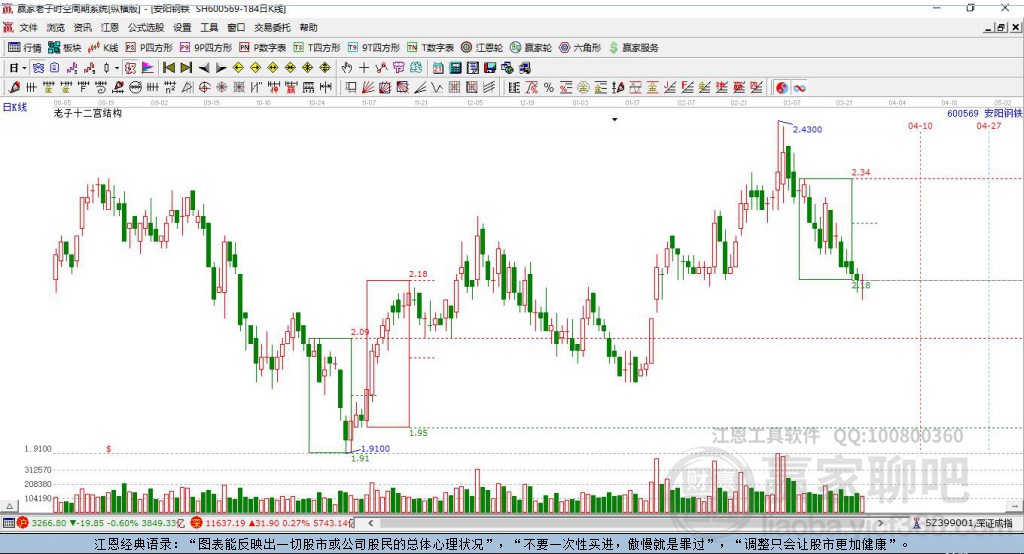Viewport: 1024px width, 554px height.
Task: Click the 600569 安阳钢铁 stock label
Action: pos(984,113)
